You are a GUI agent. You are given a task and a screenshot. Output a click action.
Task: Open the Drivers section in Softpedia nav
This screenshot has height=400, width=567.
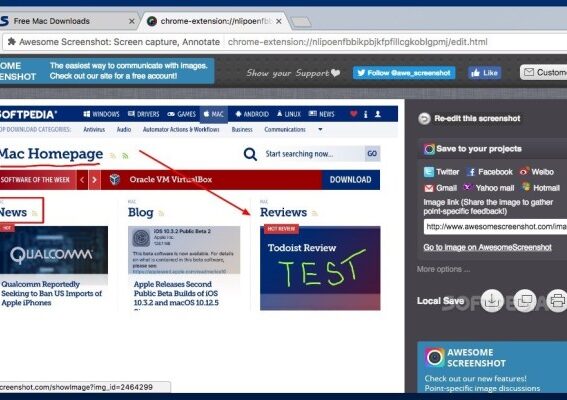pos(144,114)
